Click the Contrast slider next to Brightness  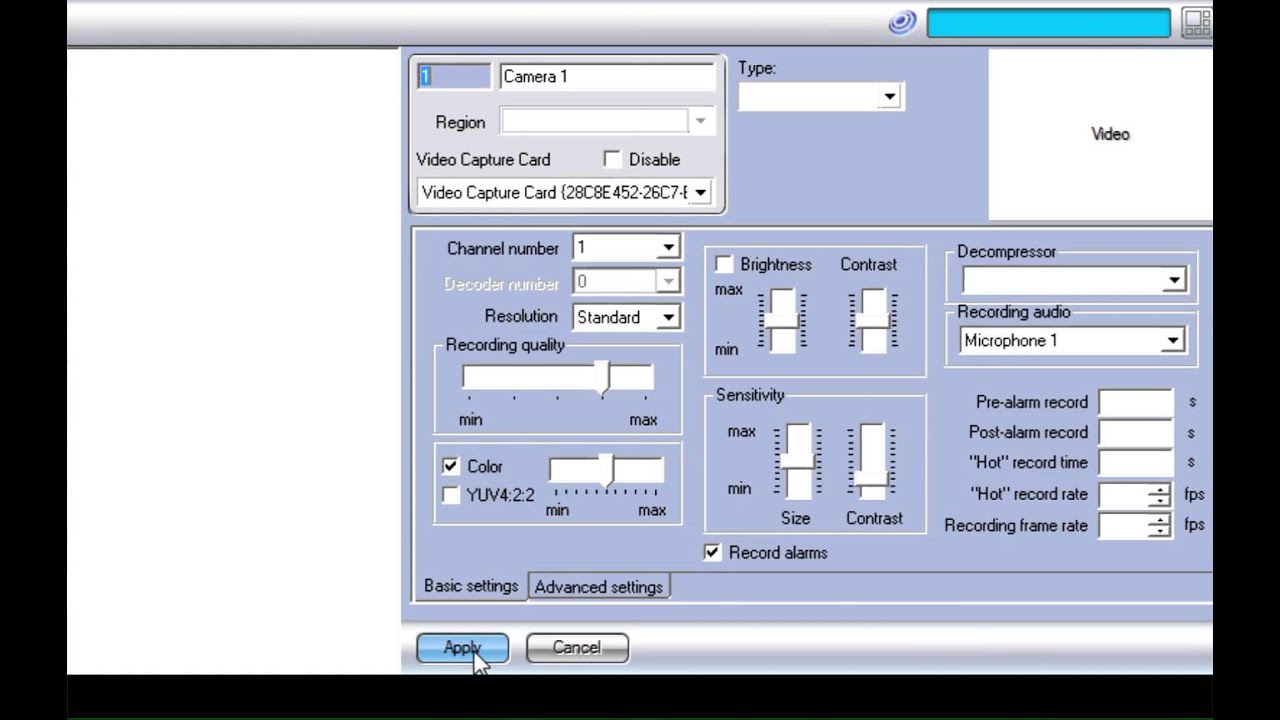click(873, 320)
